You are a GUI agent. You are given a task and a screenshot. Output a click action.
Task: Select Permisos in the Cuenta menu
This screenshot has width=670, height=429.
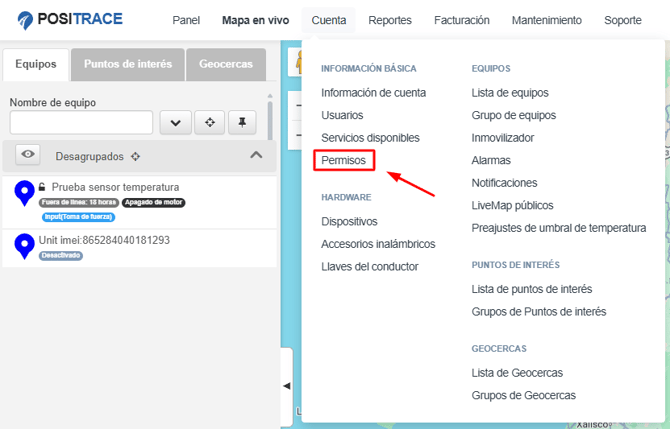tap(343, 160)
